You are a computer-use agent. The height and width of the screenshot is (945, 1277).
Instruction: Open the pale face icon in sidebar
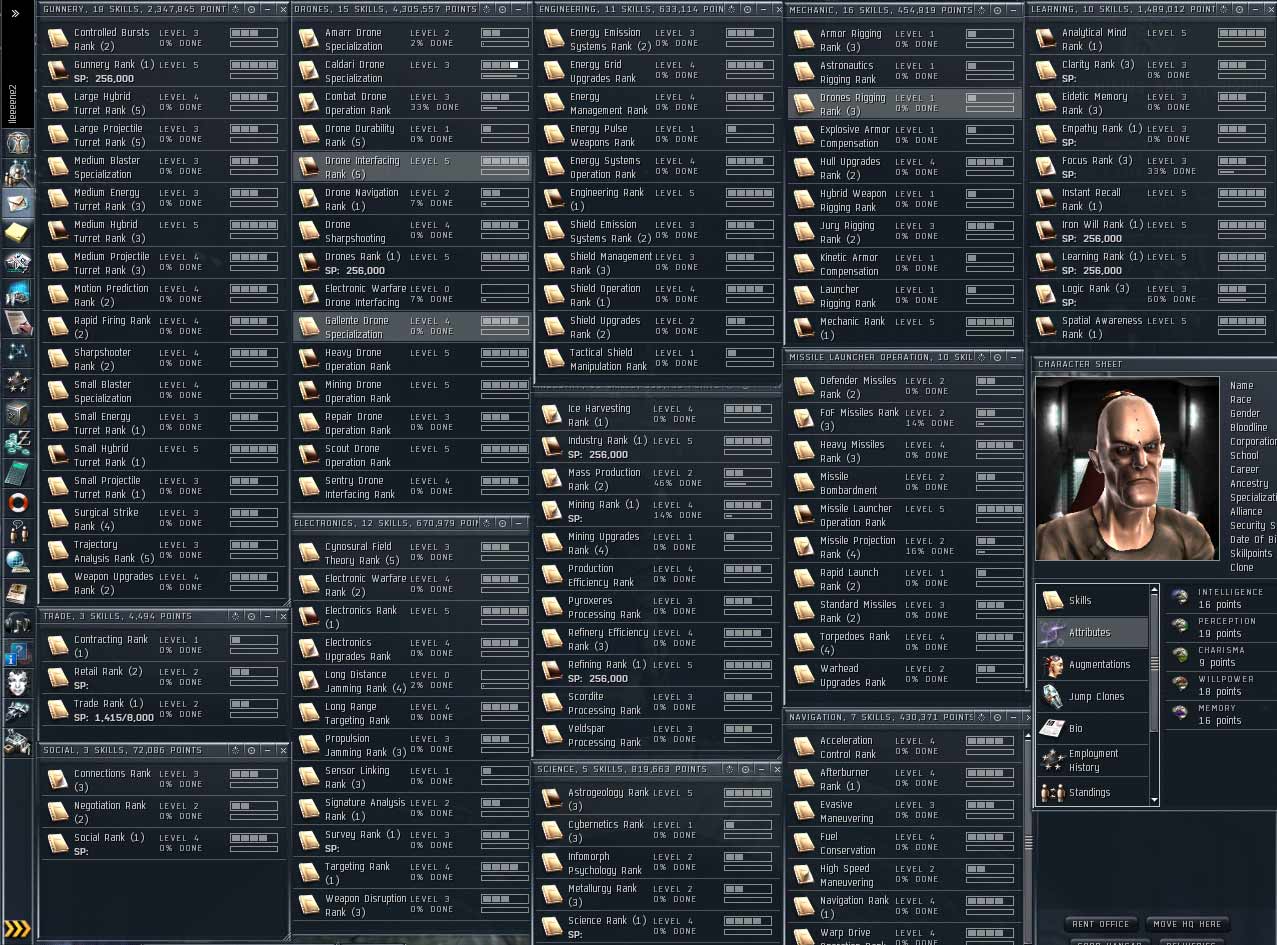(x=19, y=683)
